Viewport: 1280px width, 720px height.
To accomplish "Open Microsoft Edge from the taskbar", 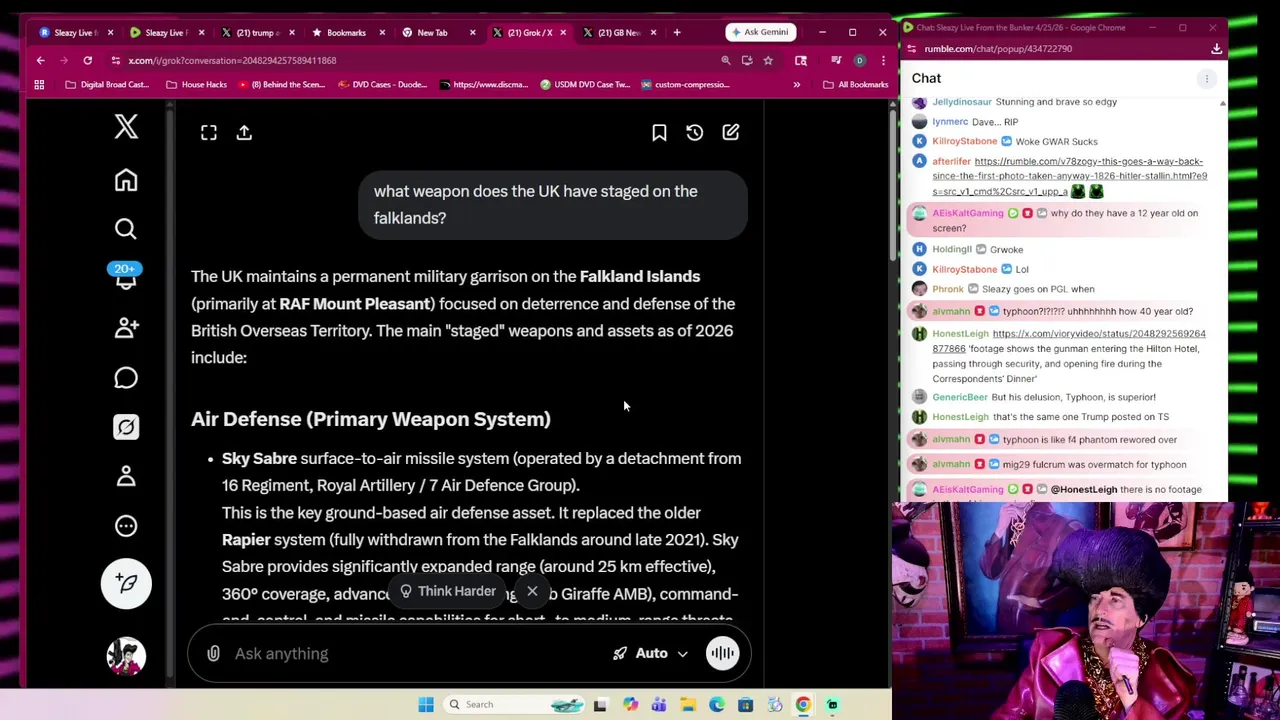I will pos(717,705).
